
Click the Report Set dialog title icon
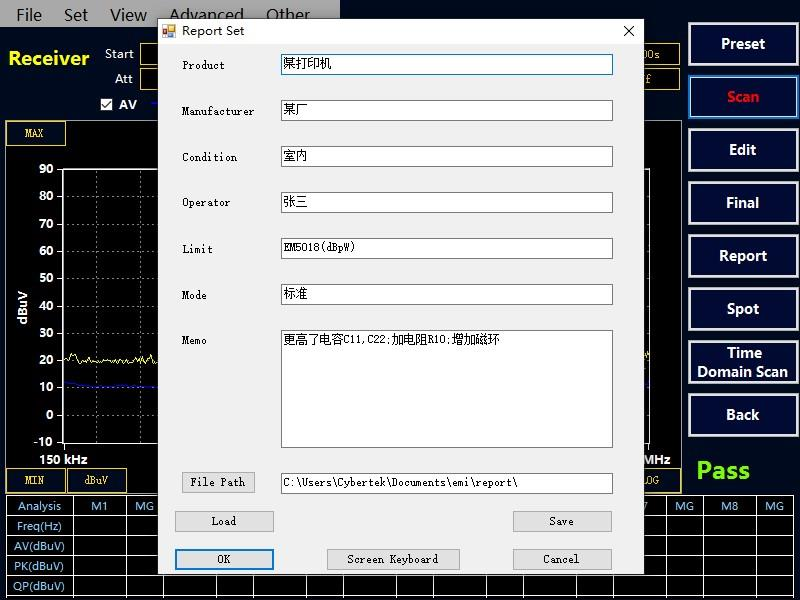(169, 31)
